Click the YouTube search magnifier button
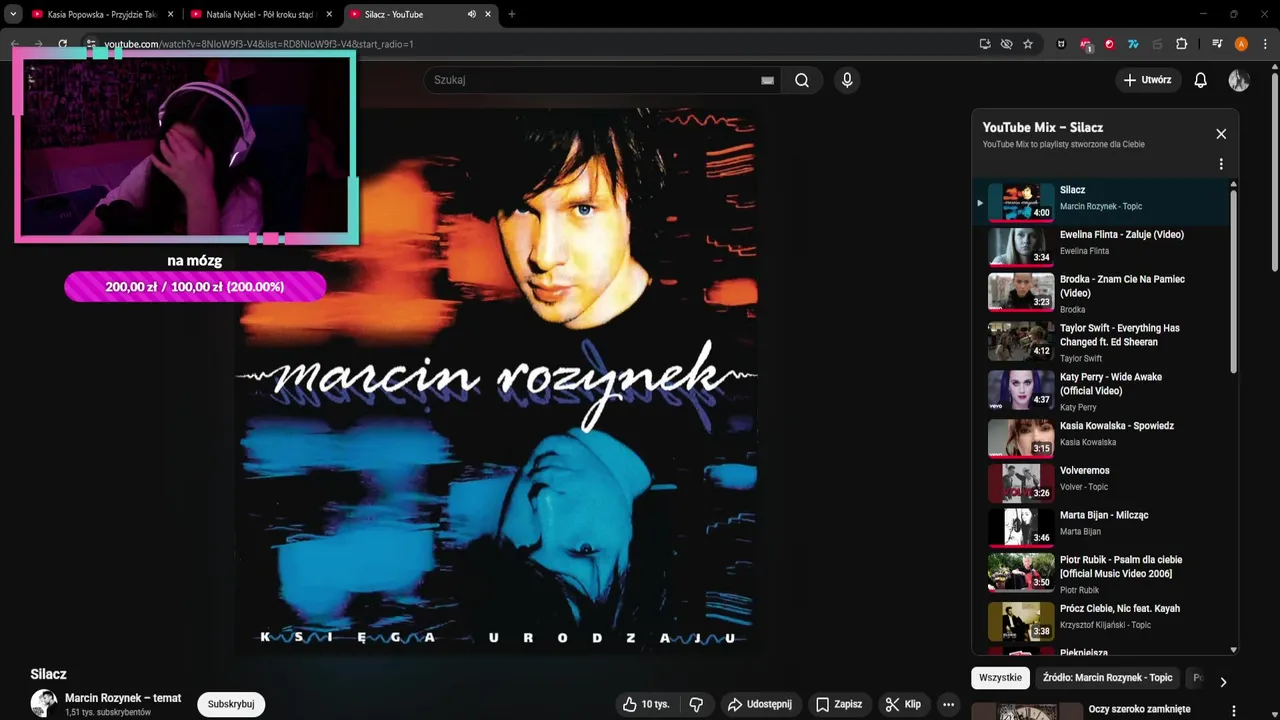The height and width of the screenshot is (720, 1280). pyautogui.click(x=801, y=80)
